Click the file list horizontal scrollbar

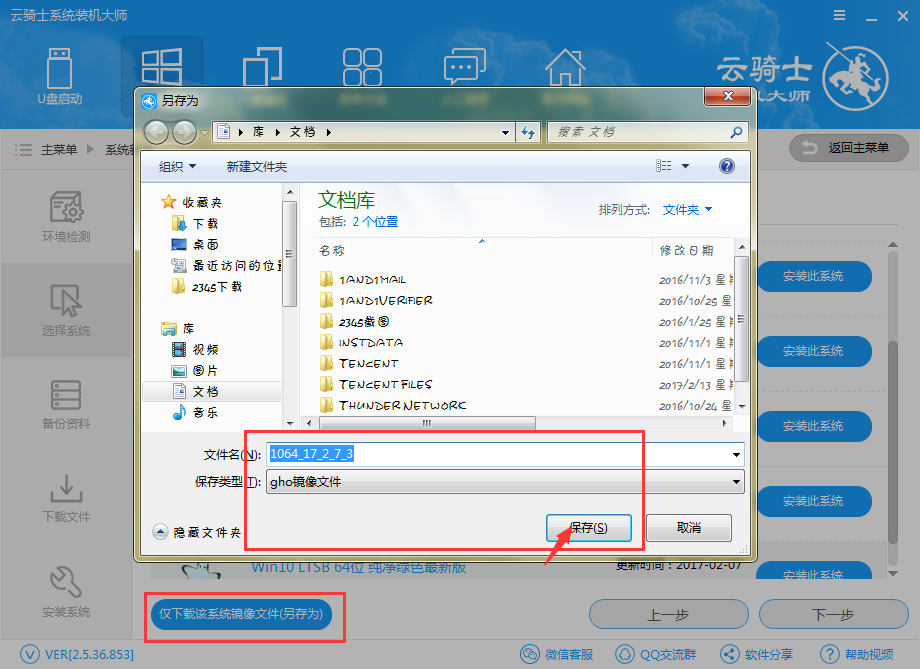pyautogui.click(x=427, y=423)
